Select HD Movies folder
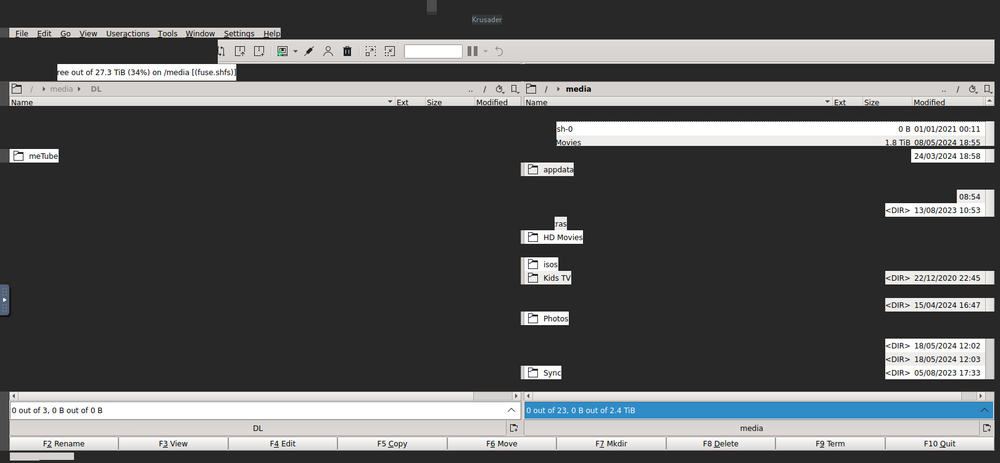This screenshot has width=1000, height=463. coord(553,237)
